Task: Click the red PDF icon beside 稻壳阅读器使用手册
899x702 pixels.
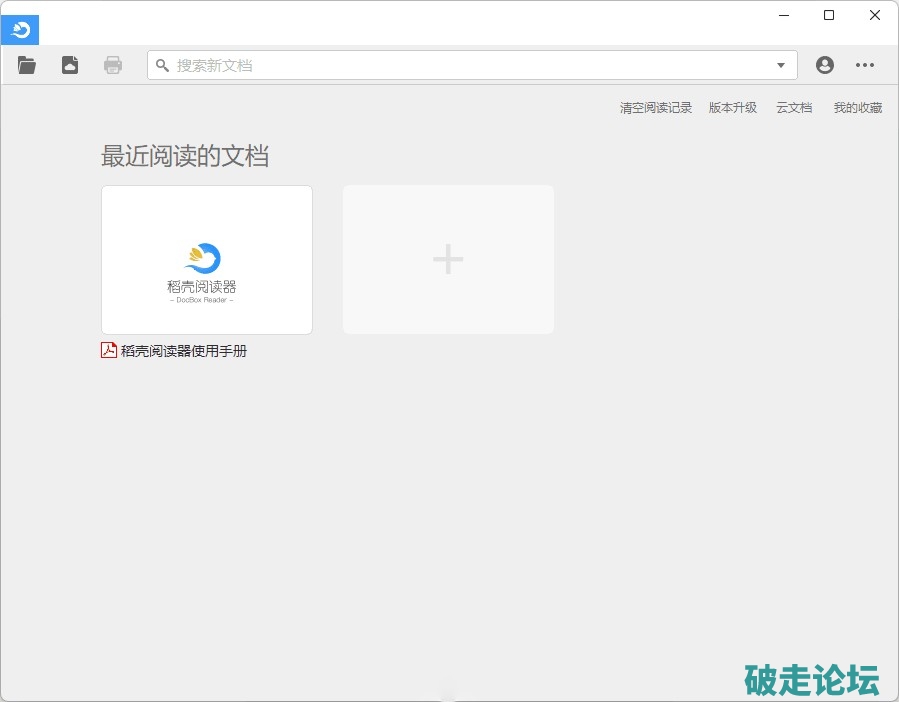Action: pos(109,350)
